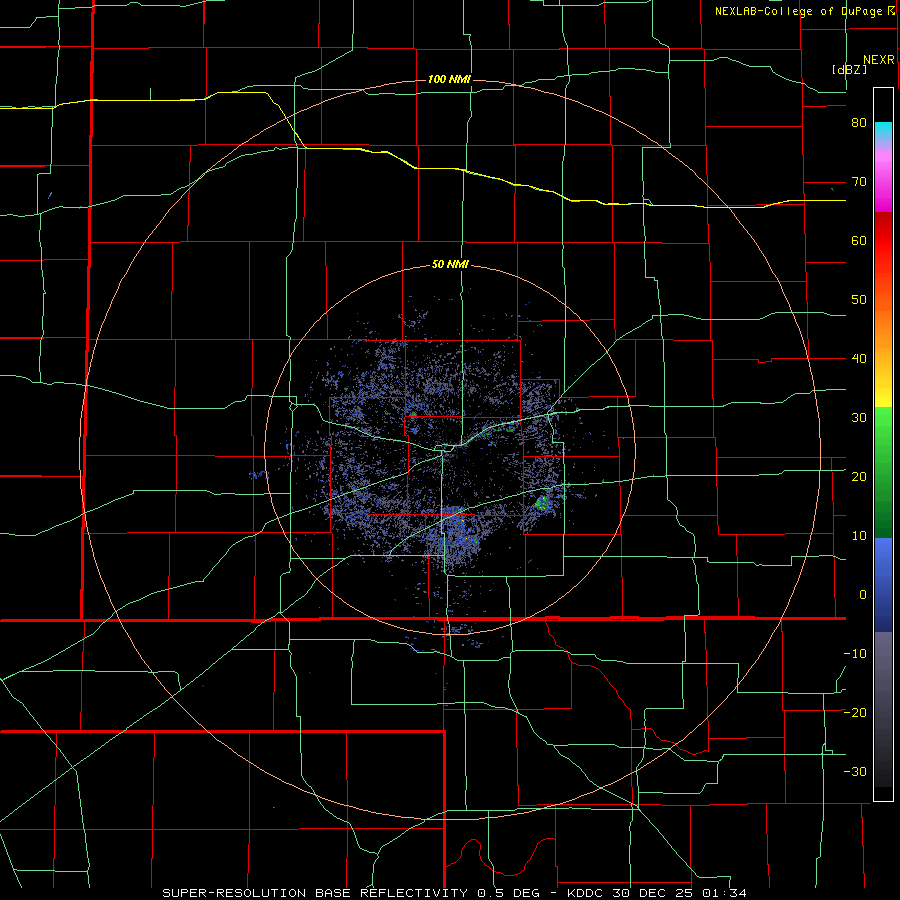Click the green echo cell southeast of radar
The image size is (900, 900).
coord(542,504)
